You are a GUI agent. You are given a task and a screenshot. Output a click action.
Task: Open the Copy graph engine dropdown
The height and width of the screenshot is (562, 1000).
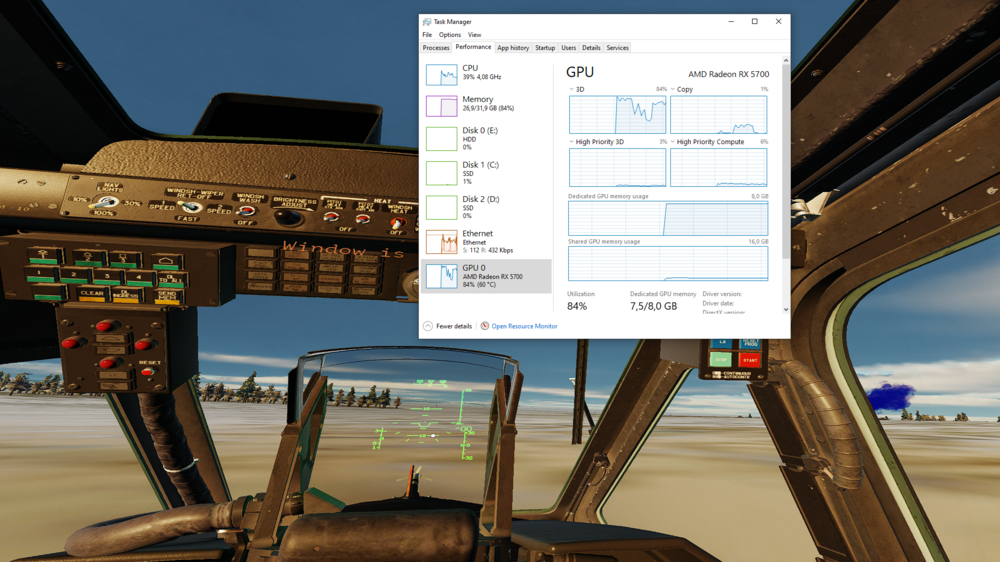[673, 89]
